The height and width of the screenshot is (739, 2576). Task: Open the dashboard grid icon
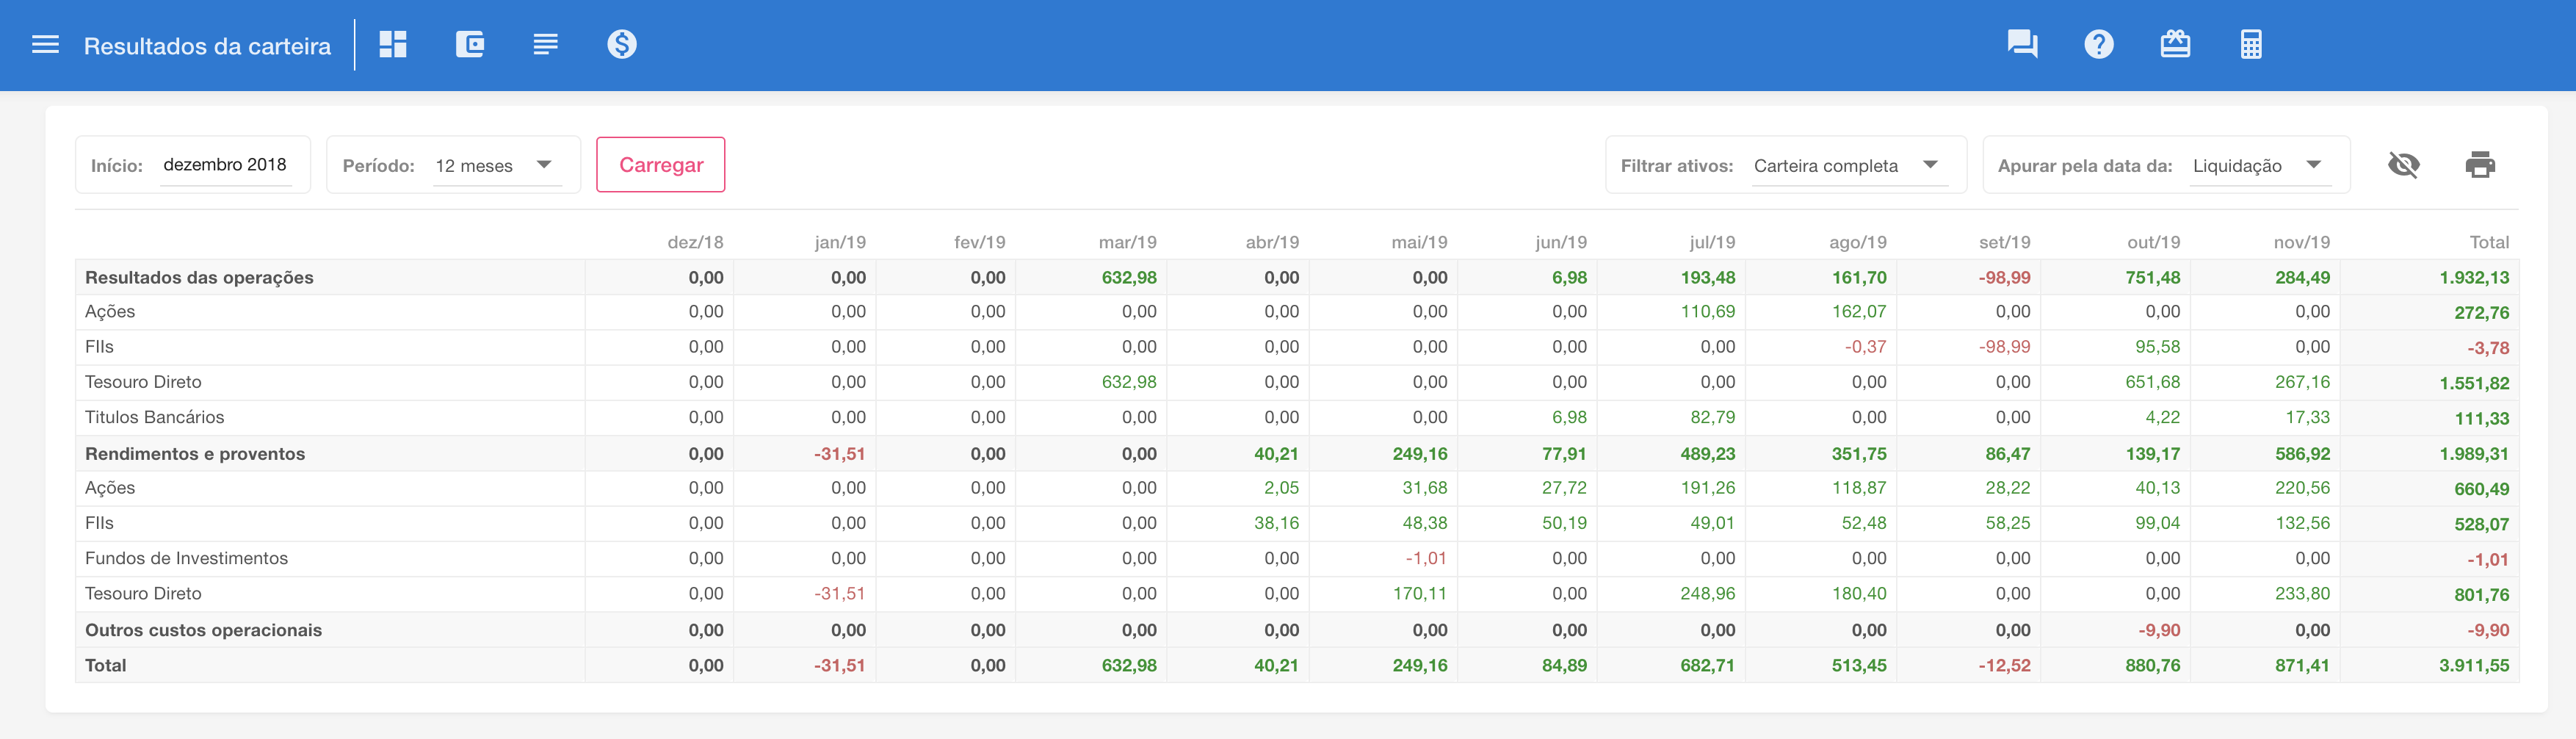pos(393,45)
